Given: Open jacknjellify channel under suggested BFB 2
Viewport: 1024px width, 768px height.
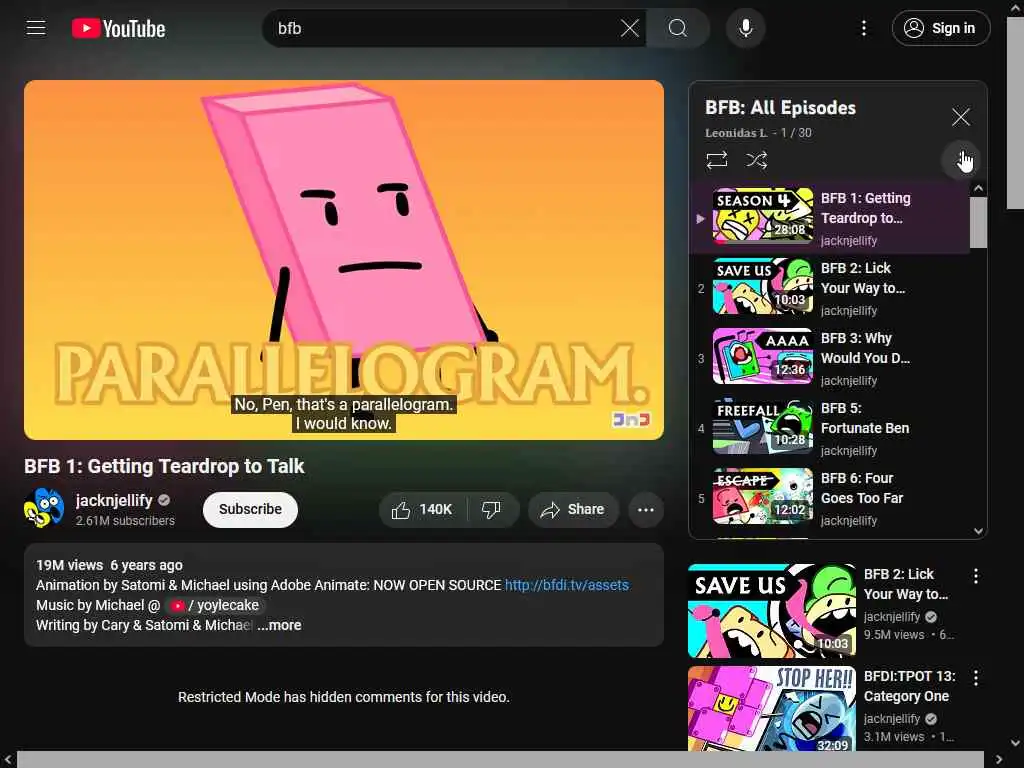Looking at the screenshot, I should tap(892, 616).
